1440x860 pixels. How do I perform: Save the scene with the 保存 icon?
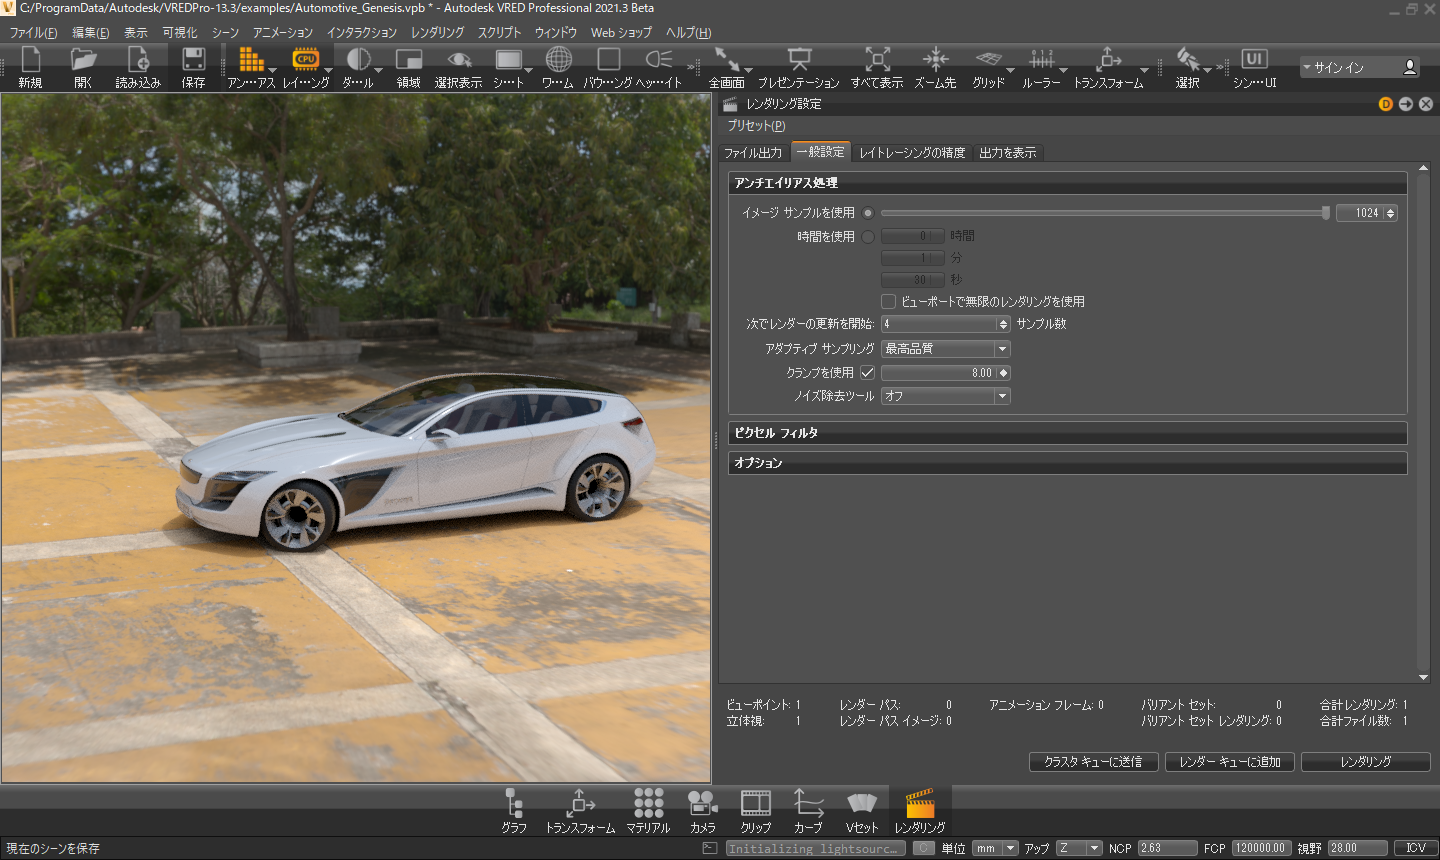click(x=193, y=60)
